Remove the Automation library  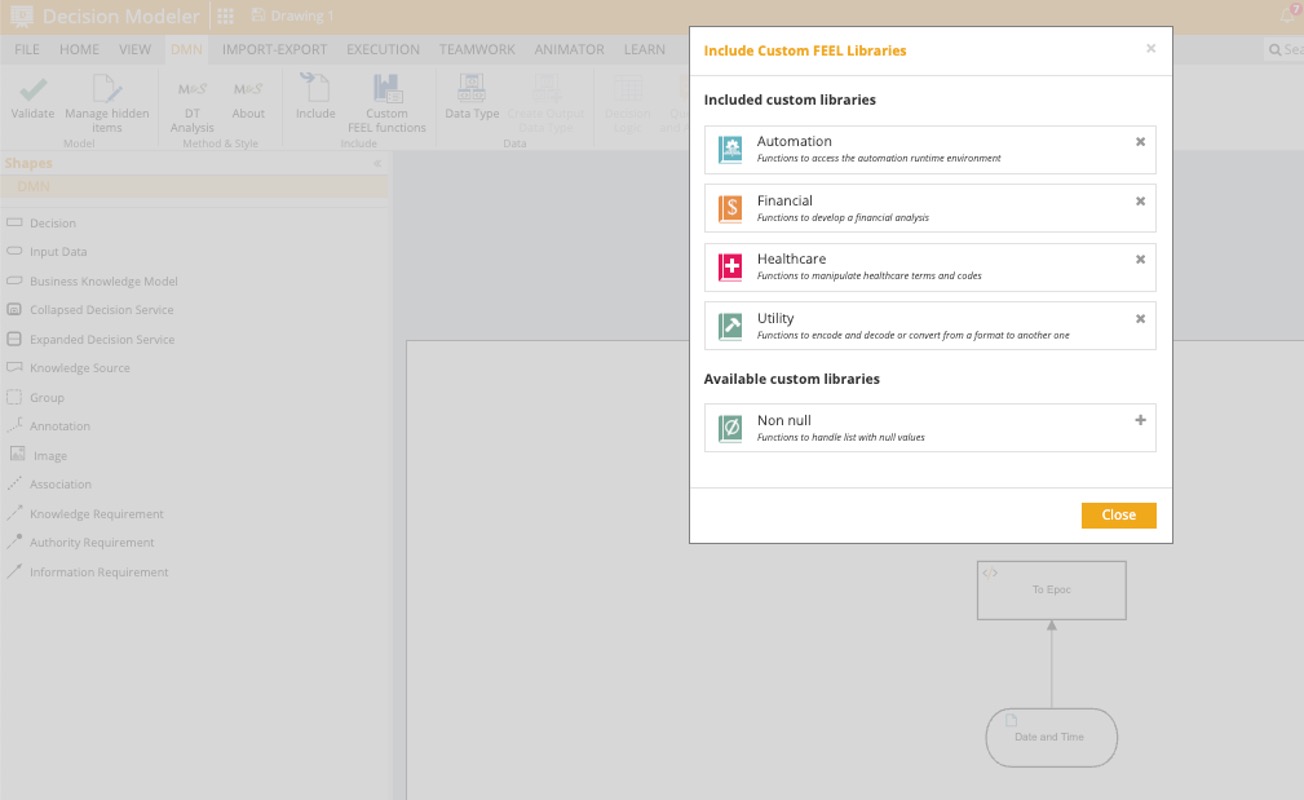(x=1140, y=142)
